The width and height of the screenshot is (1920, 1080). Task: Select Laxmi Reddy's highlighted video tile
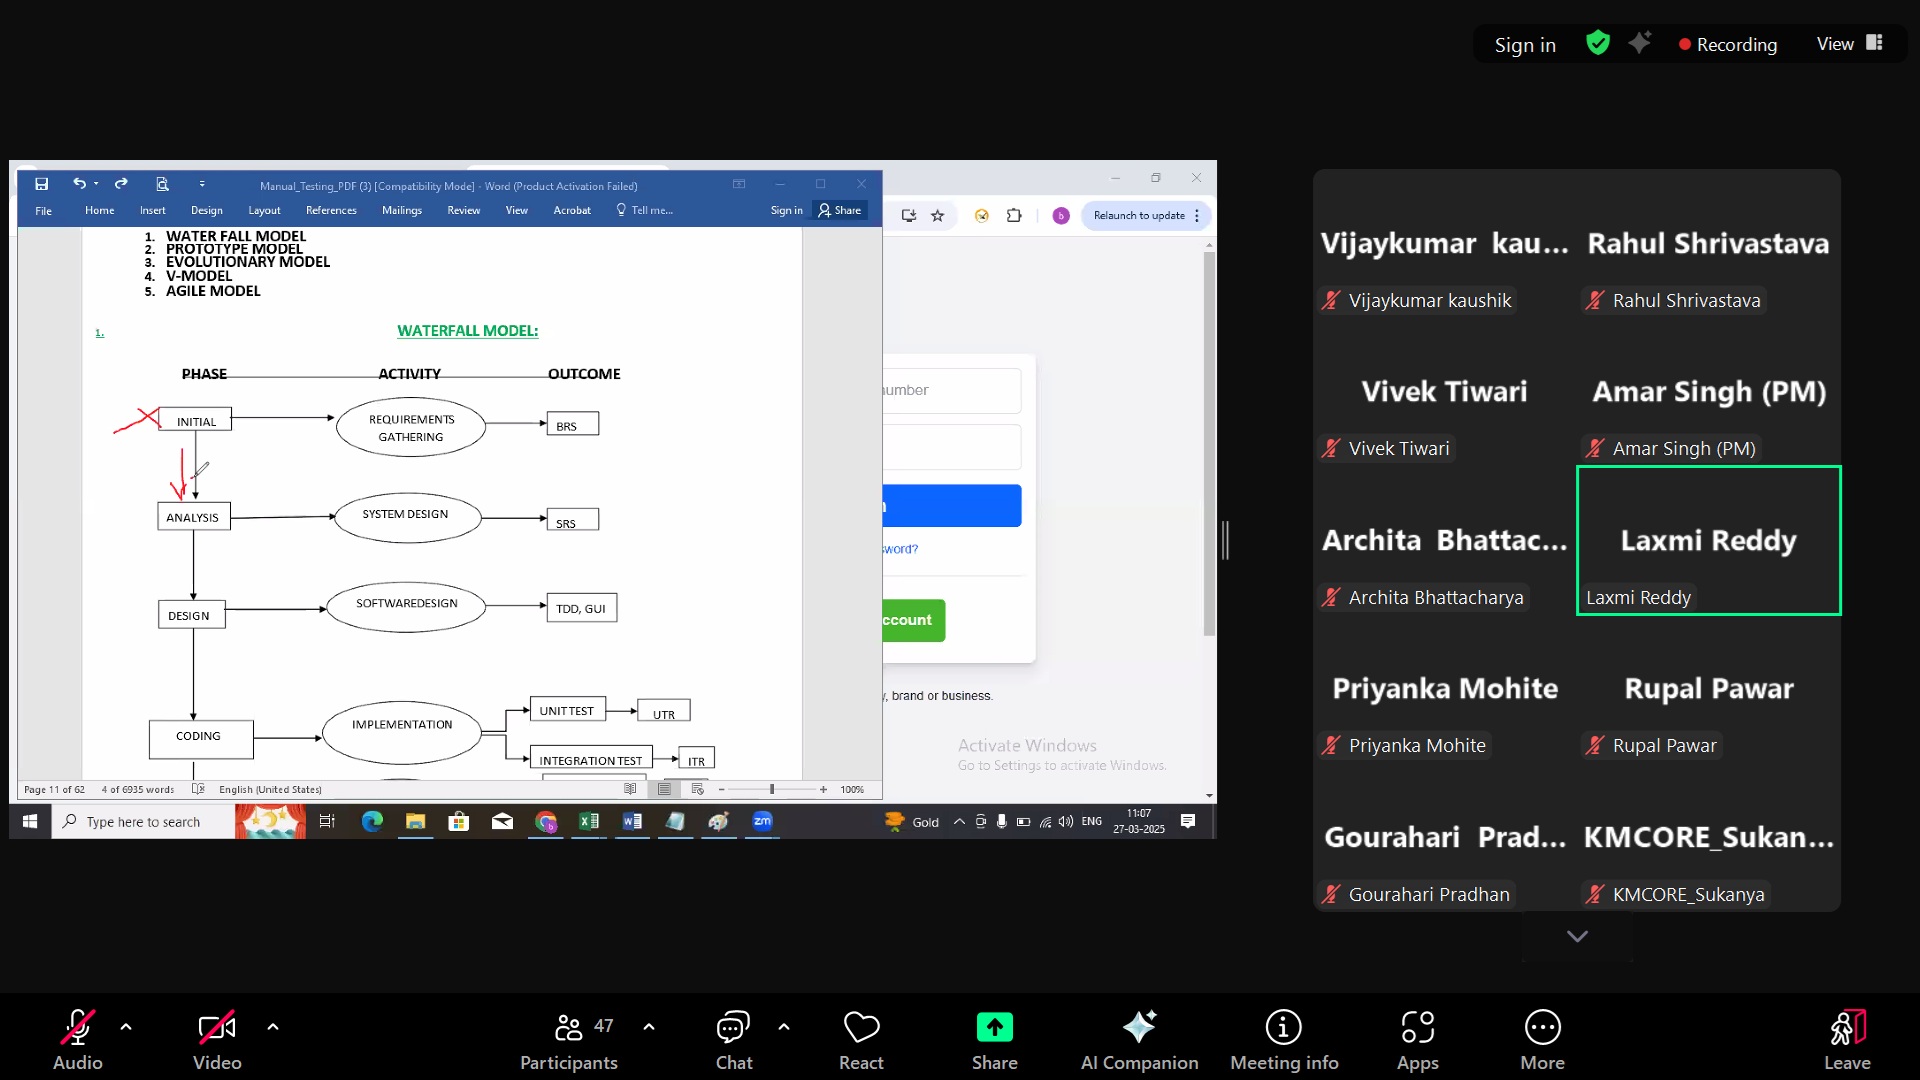pos(1708,541)
